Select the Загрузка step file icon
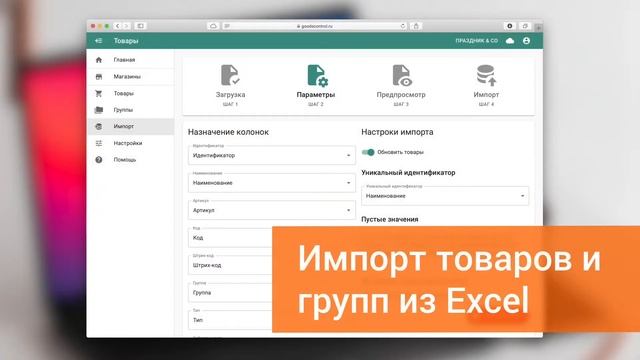 point(230,75)
